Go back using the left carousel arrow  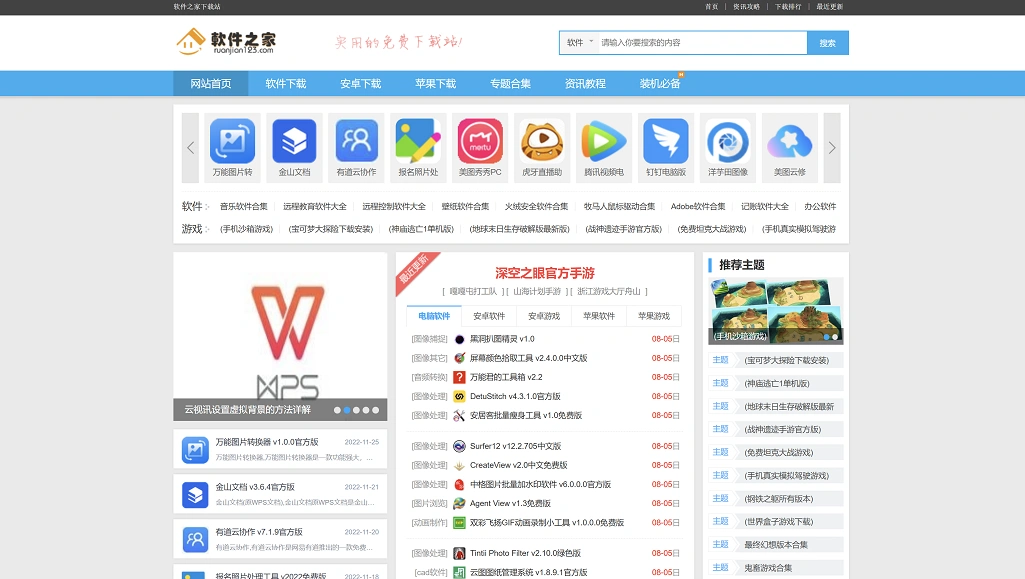click(190, 147)
